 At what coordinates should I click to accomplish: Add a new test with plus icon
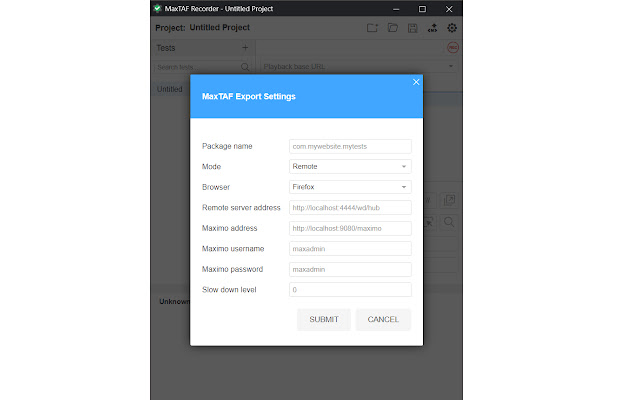(245, 48)
